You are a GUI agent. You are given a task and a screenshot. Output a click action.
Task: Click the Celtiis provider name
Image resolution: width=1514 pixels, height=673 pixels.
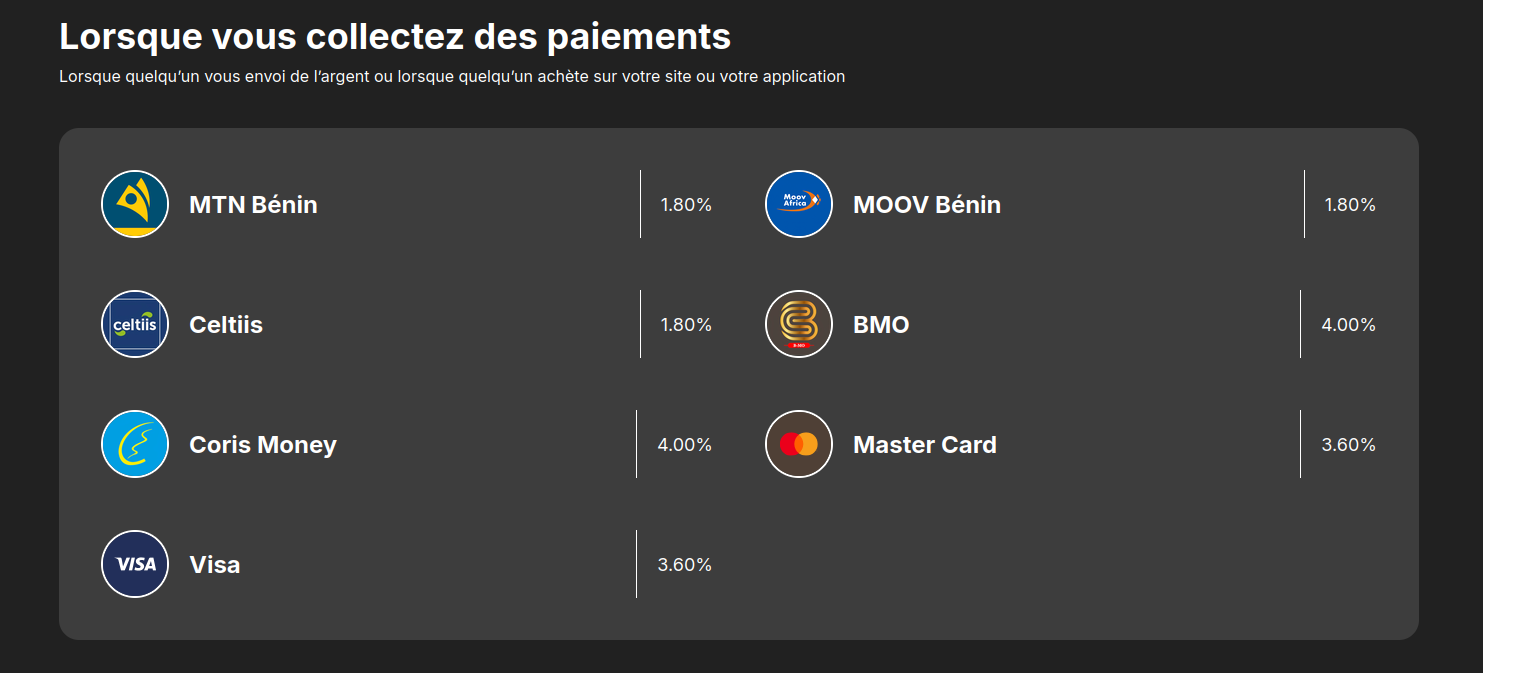(x=226, y=325)
